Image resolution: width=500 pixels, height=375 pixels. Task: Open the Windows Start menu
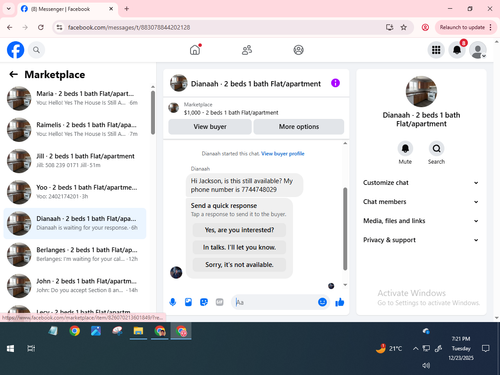pyautogui.click(x=10, y=349)
